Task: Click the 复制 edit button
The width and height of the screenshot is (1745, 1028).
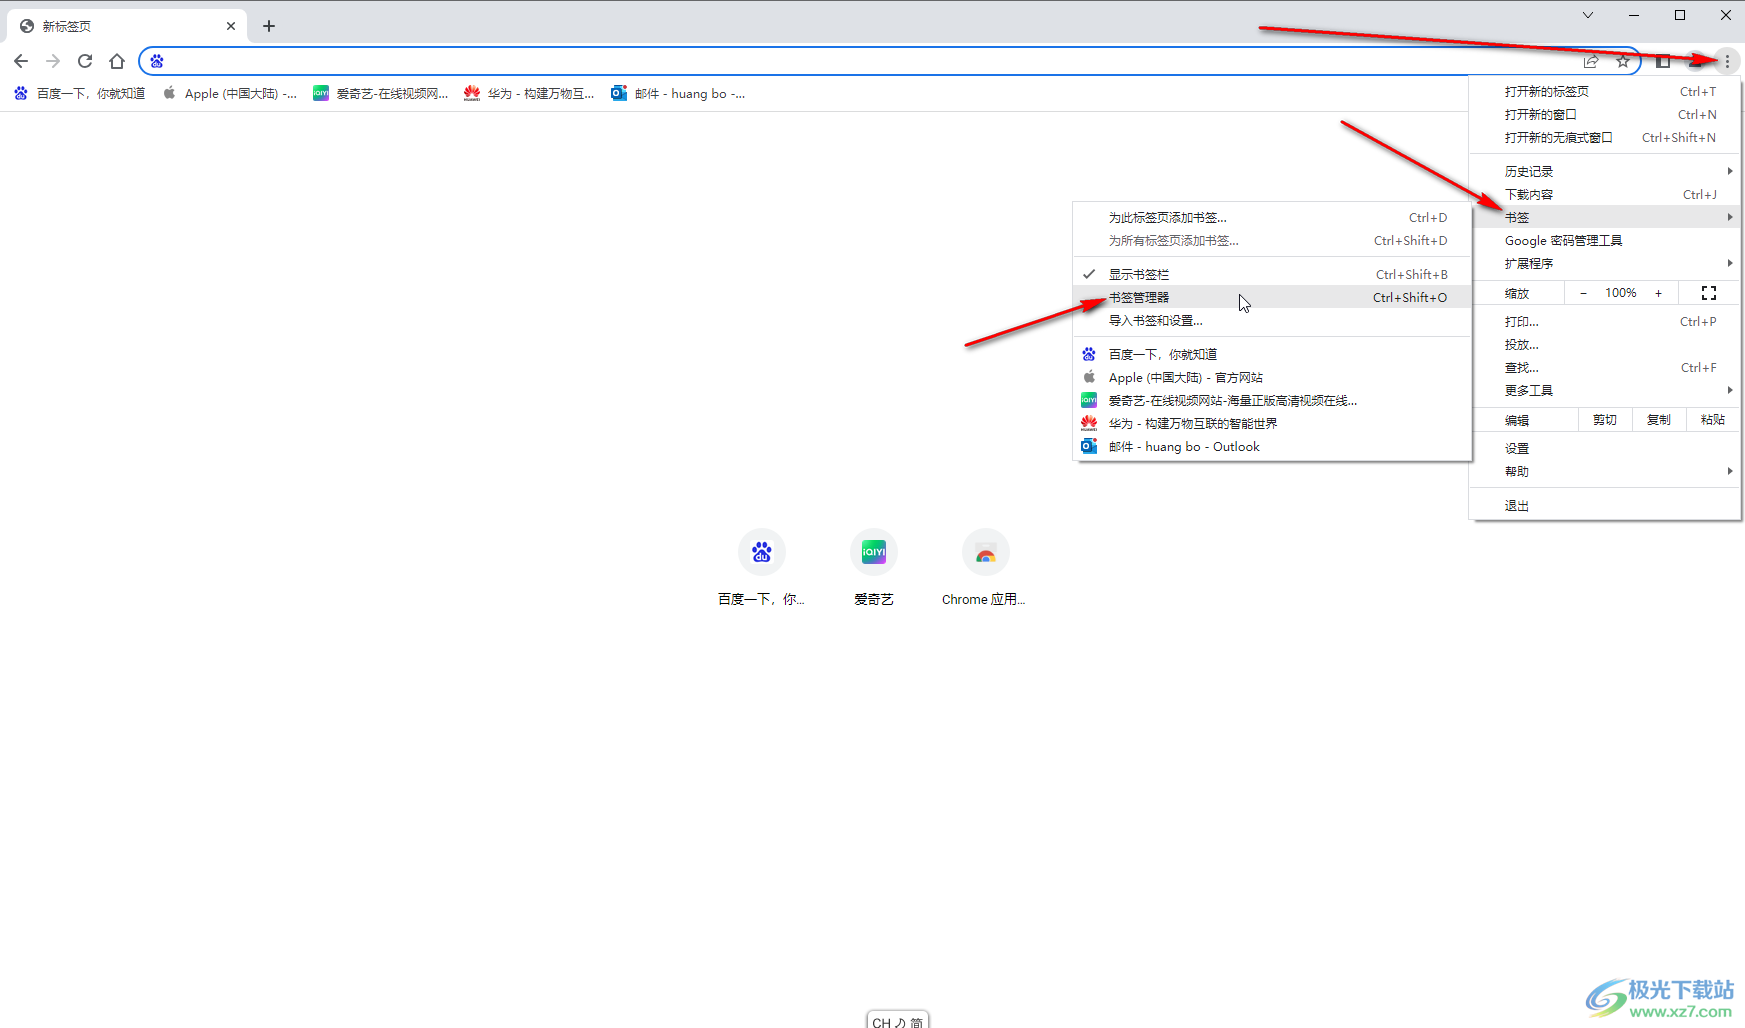Action: pos(1659,420)
